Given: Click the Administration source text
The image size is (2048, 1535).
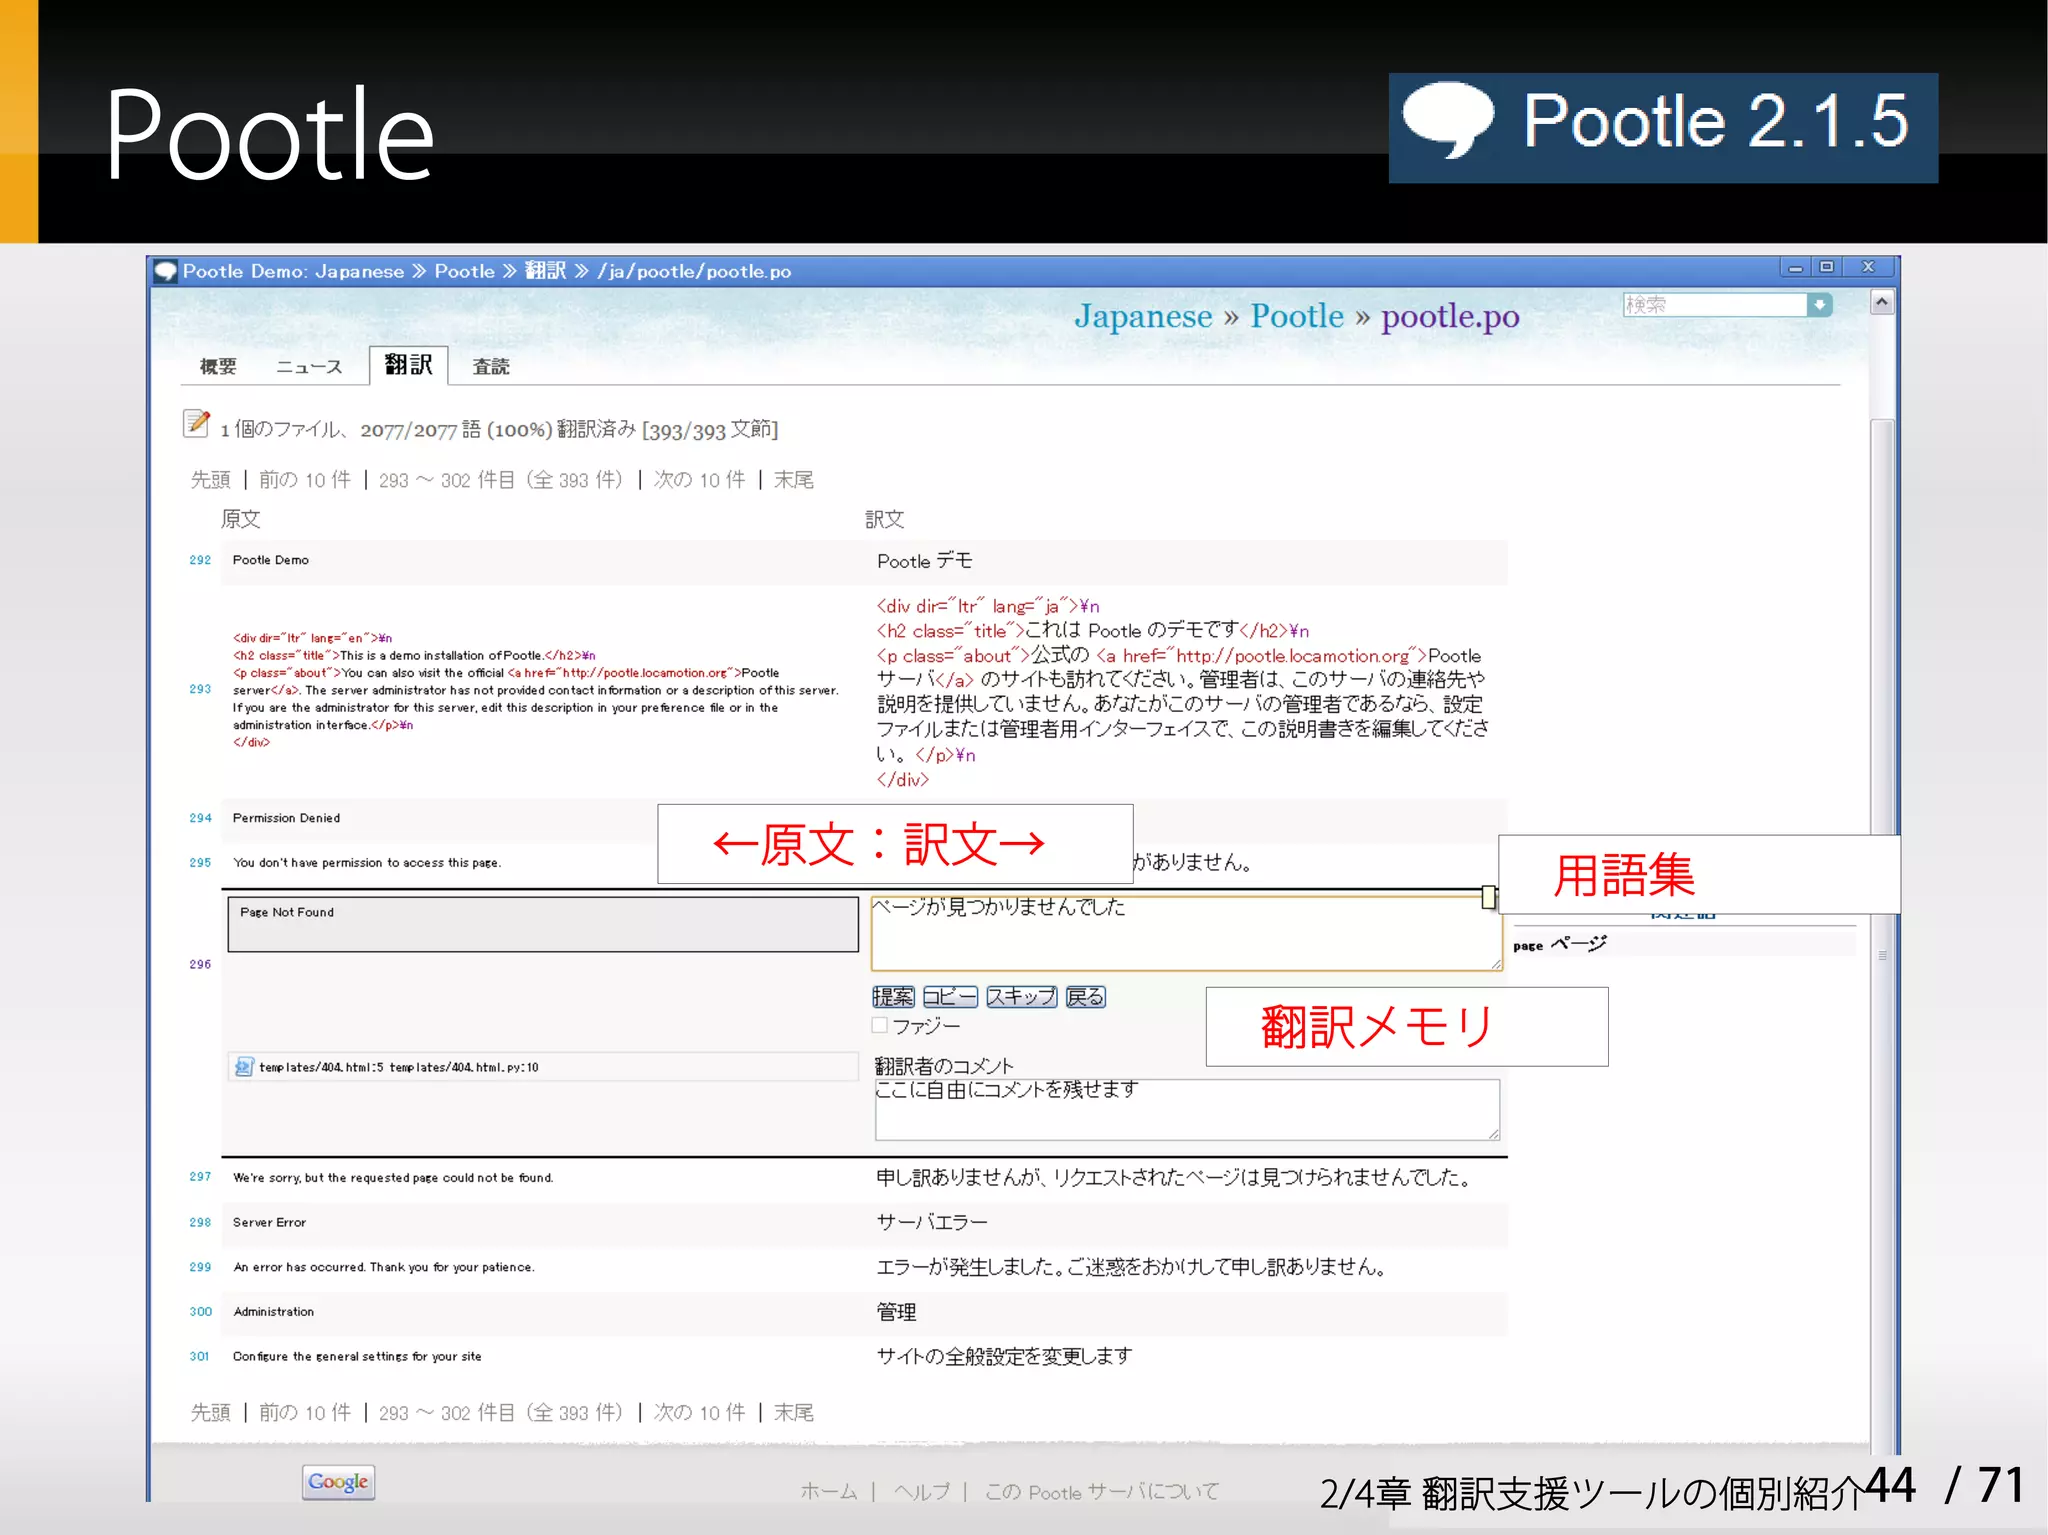Looking at the screenshot, I should 273,1311.
